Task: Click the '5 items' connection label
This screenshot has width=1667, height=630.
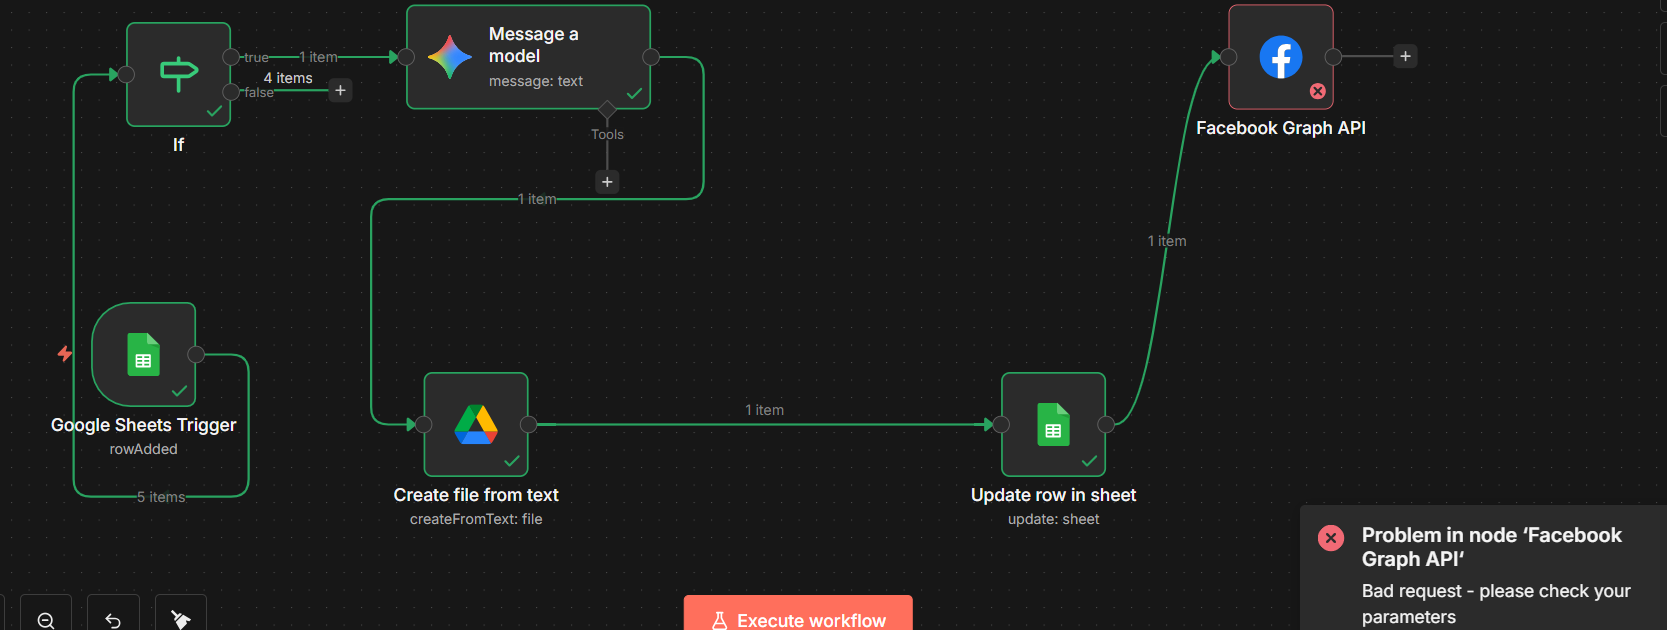Action: (x=161, y=497)
